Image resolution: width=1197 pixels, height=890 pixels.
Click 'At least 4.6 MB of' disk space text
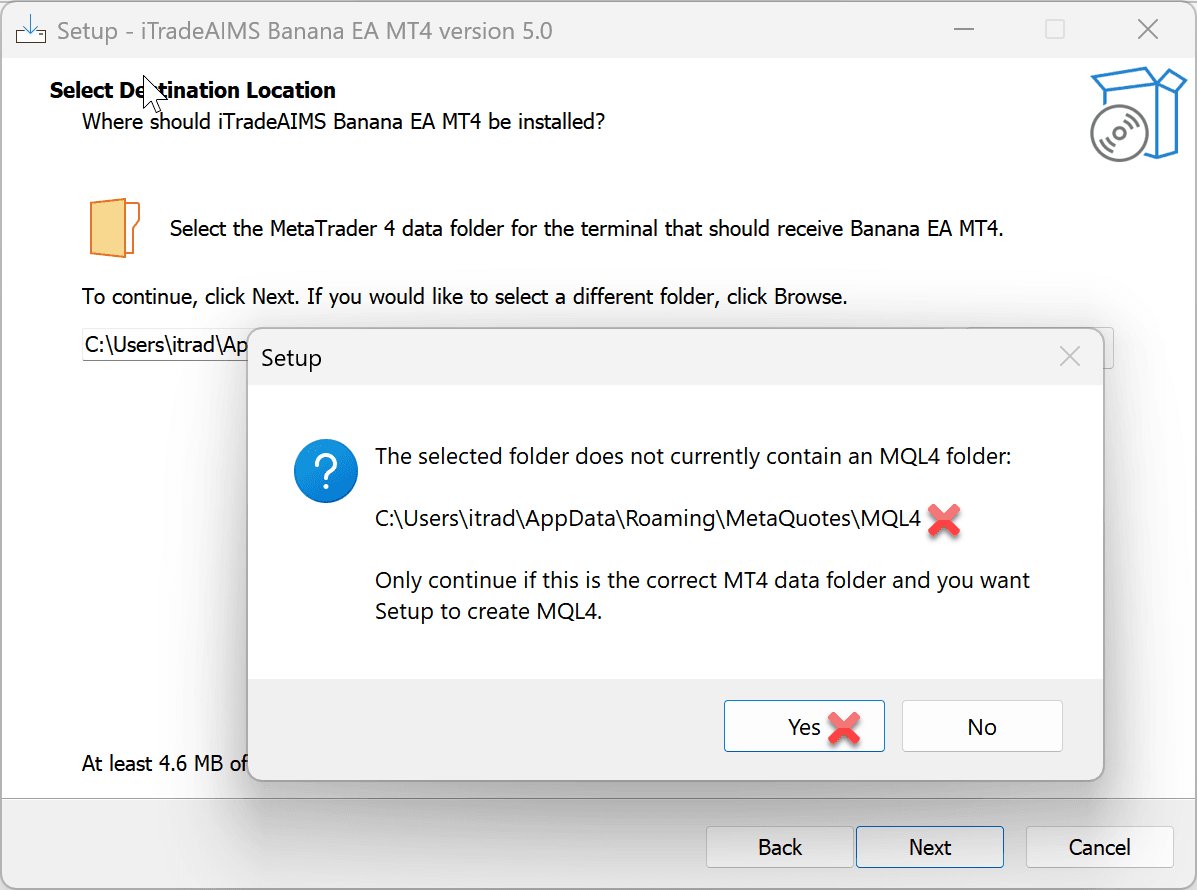click(x=165, y=763)
